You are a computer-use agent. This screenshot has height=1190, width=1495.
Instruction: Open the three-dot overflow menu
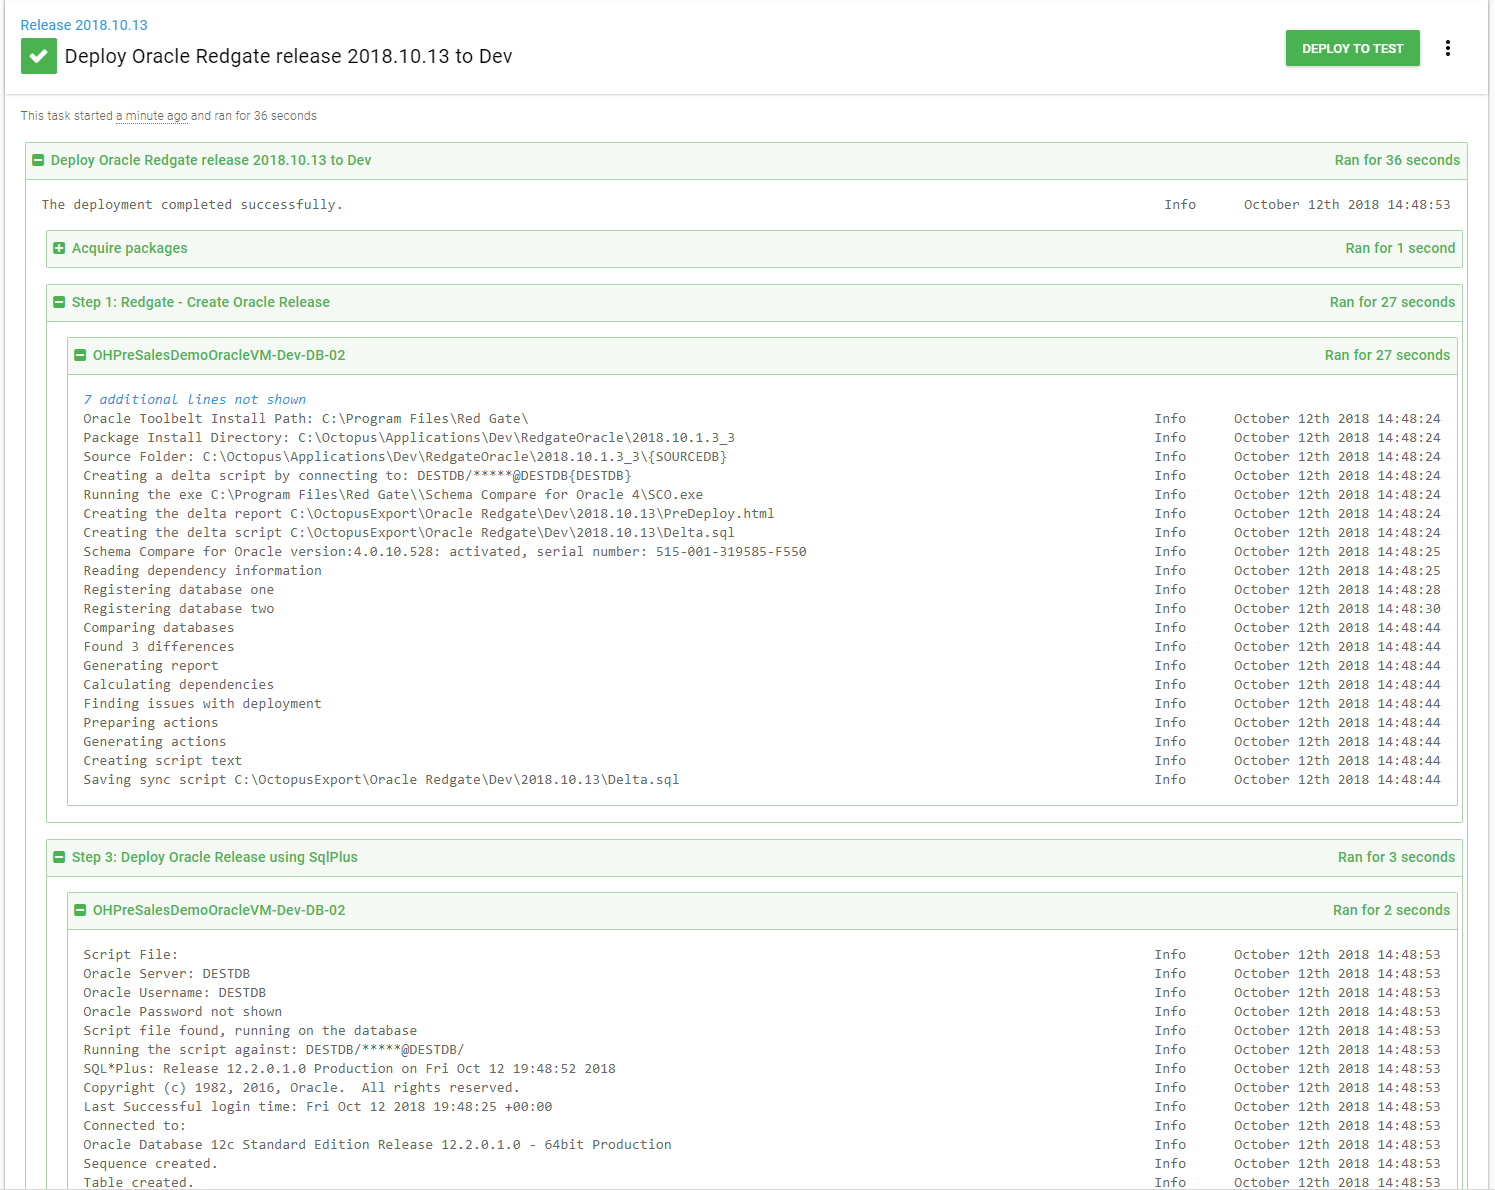1447,48
